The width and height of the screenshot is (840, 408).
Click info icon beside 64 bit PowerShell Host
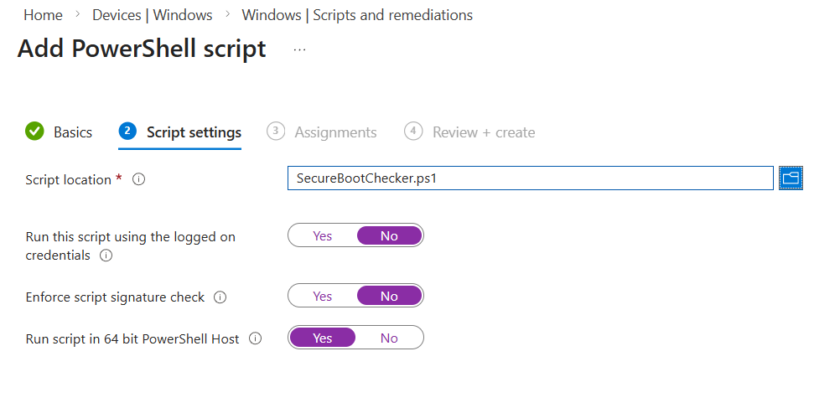[255, 339]
